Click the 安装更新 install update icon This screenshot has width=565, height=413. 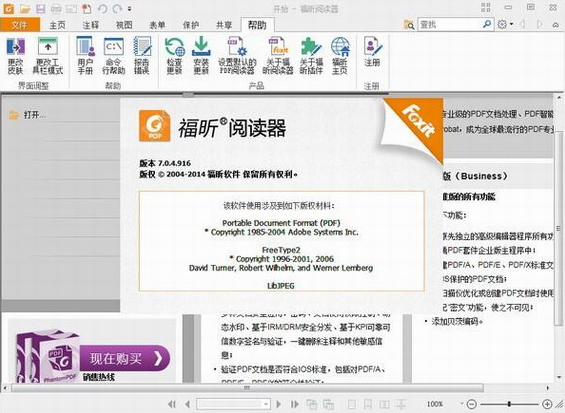tap(201, 55)
